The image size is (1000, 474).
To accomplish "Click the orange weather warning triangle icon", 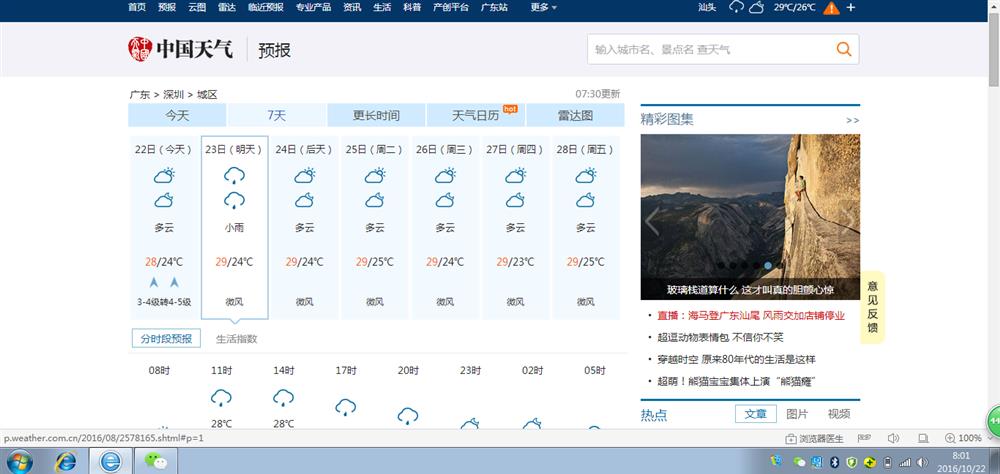I will pos(829,7).
